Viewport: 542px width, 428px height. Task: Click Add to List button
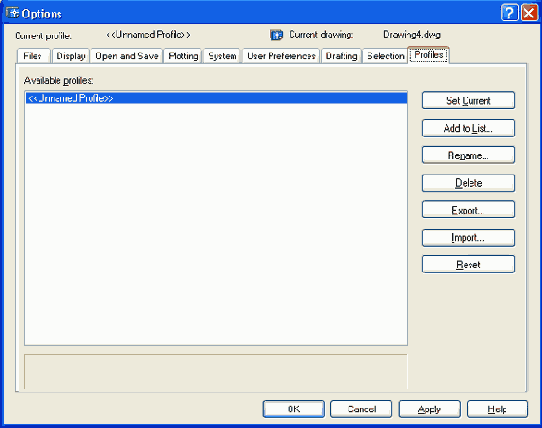click(468, 128)
